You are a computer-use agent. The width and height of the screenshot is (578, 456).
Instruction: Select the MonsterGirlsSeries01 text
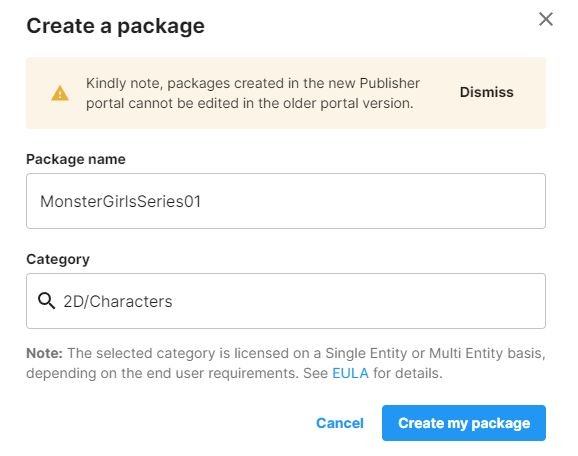coord(121,201)
